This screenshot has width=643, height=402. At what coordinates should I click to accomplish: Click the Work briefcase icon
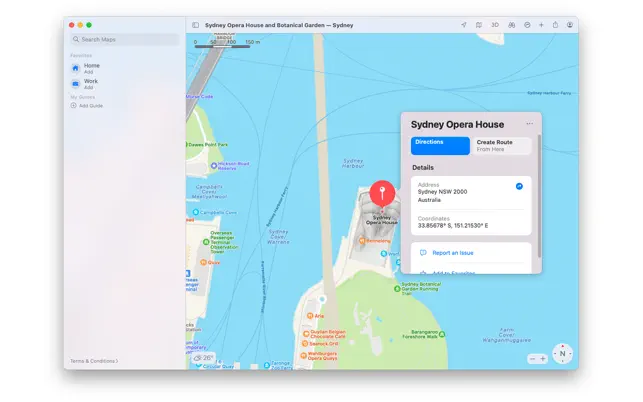tap(75, 84)
